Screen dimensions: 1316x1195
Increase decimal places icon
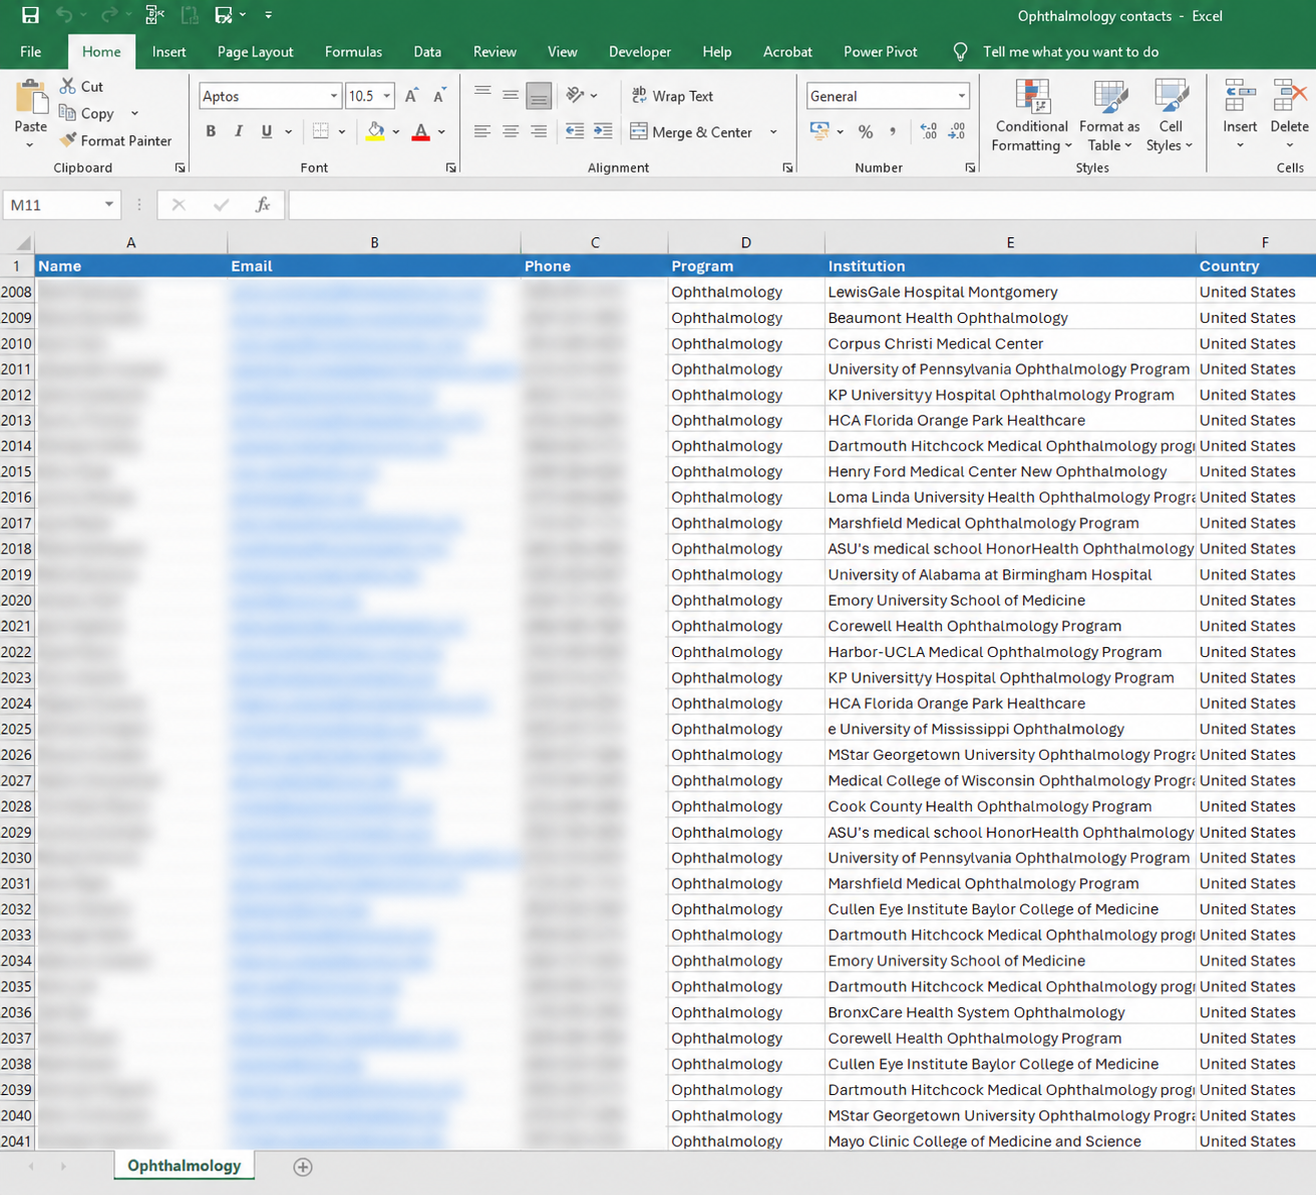pos(929,131)
